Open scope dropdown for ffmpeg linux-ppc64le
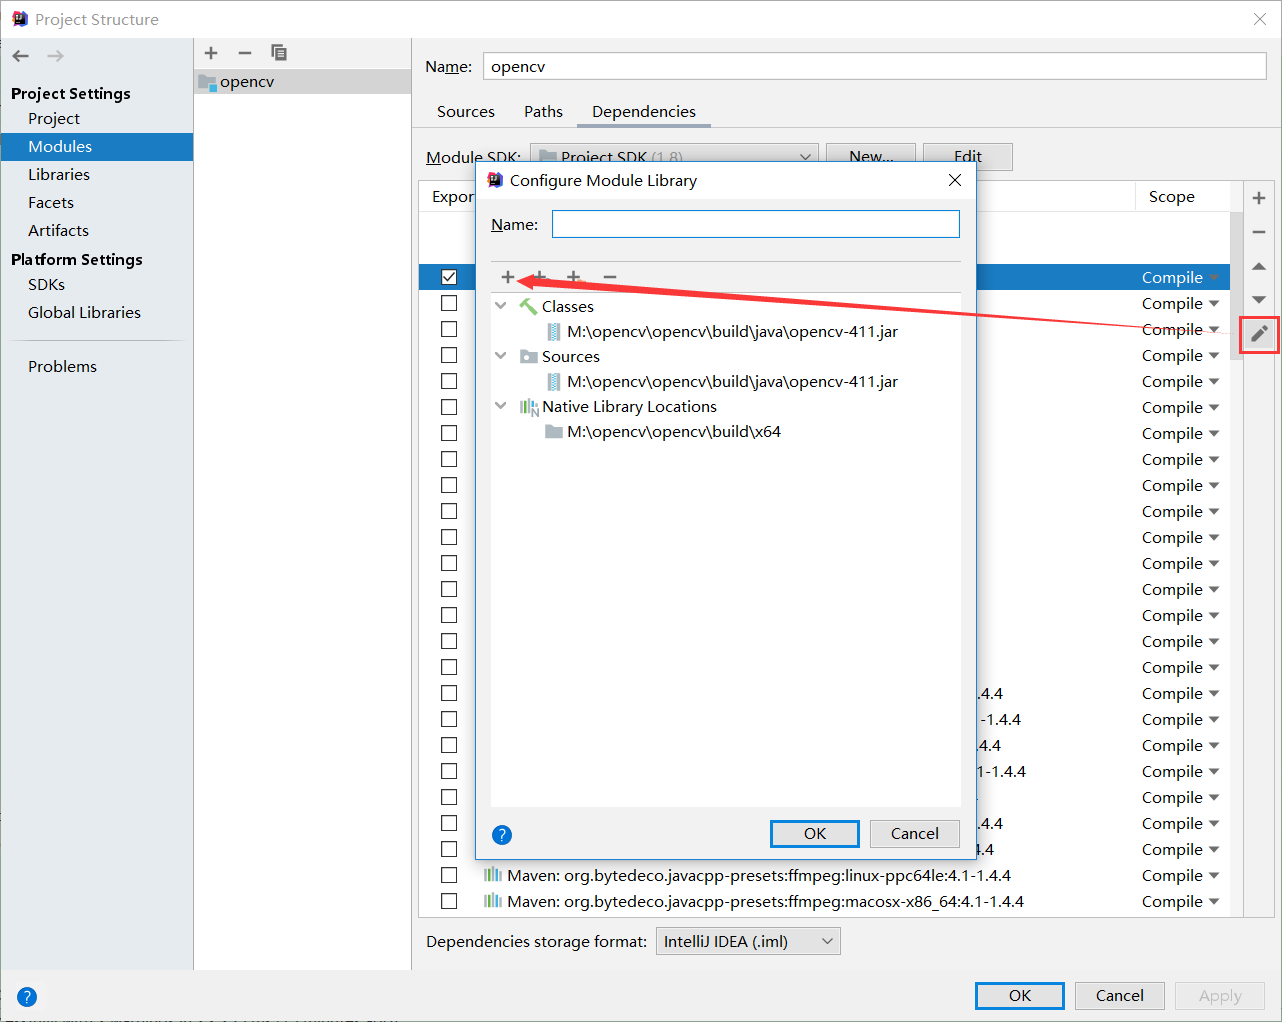 [1180, 875]
